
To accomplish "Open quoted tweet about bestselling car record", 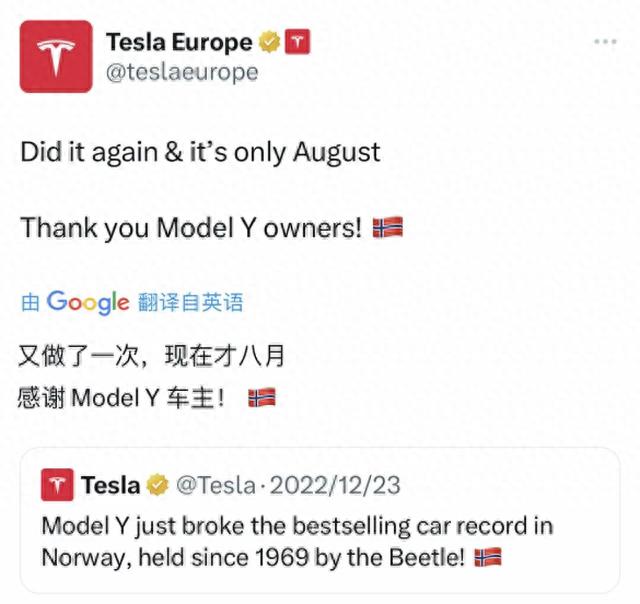I will [320, 520].
